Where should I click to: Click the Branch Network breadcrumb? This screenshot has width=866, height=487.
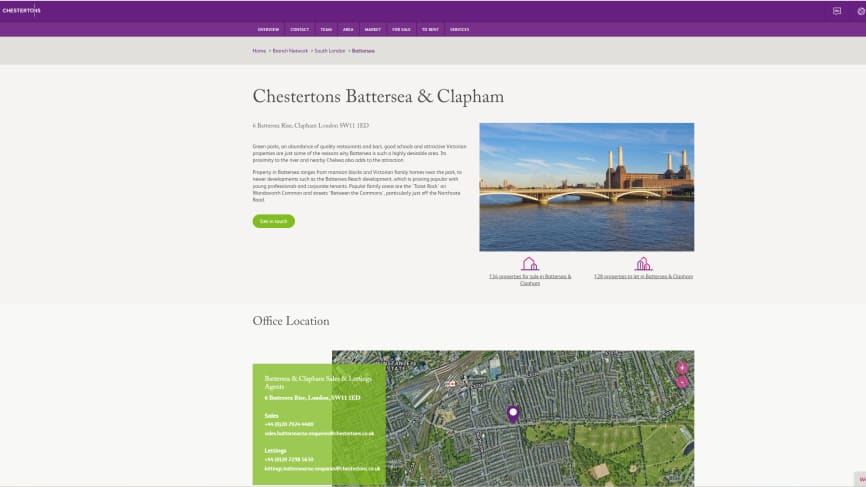290,51
